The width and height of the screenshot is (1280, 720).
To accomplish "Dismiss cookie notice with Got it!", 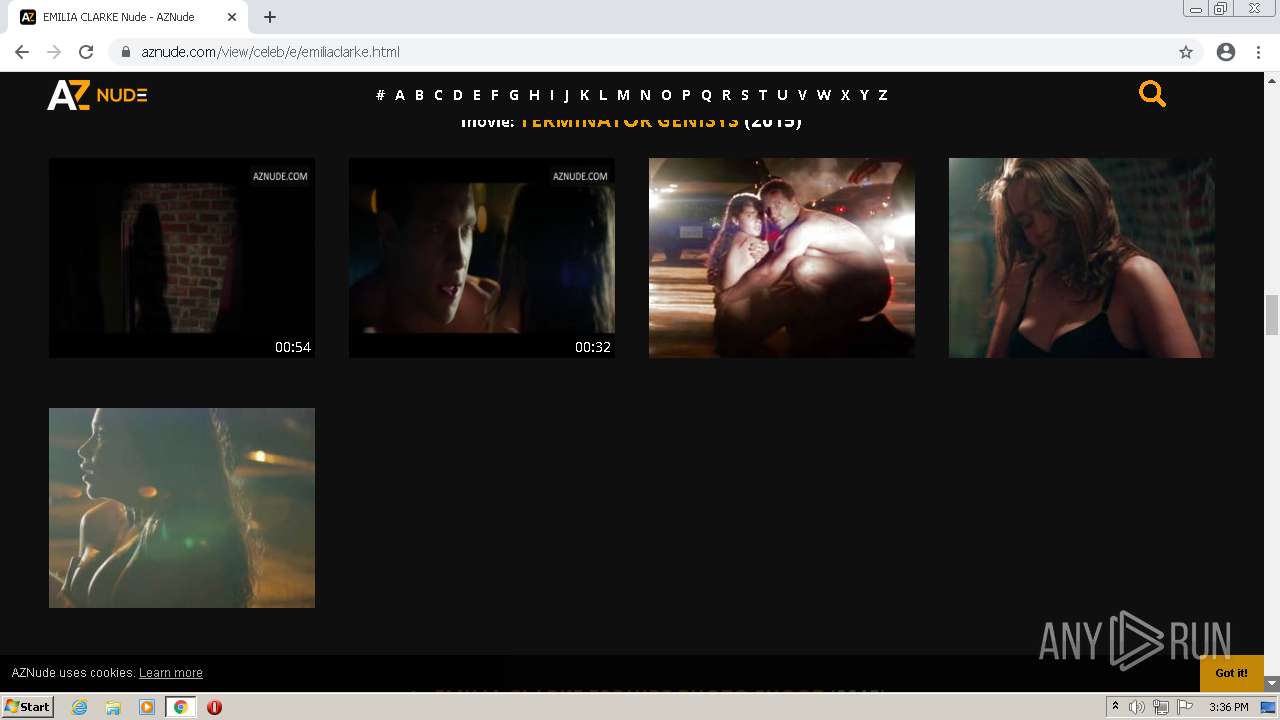I will 1231,673.
